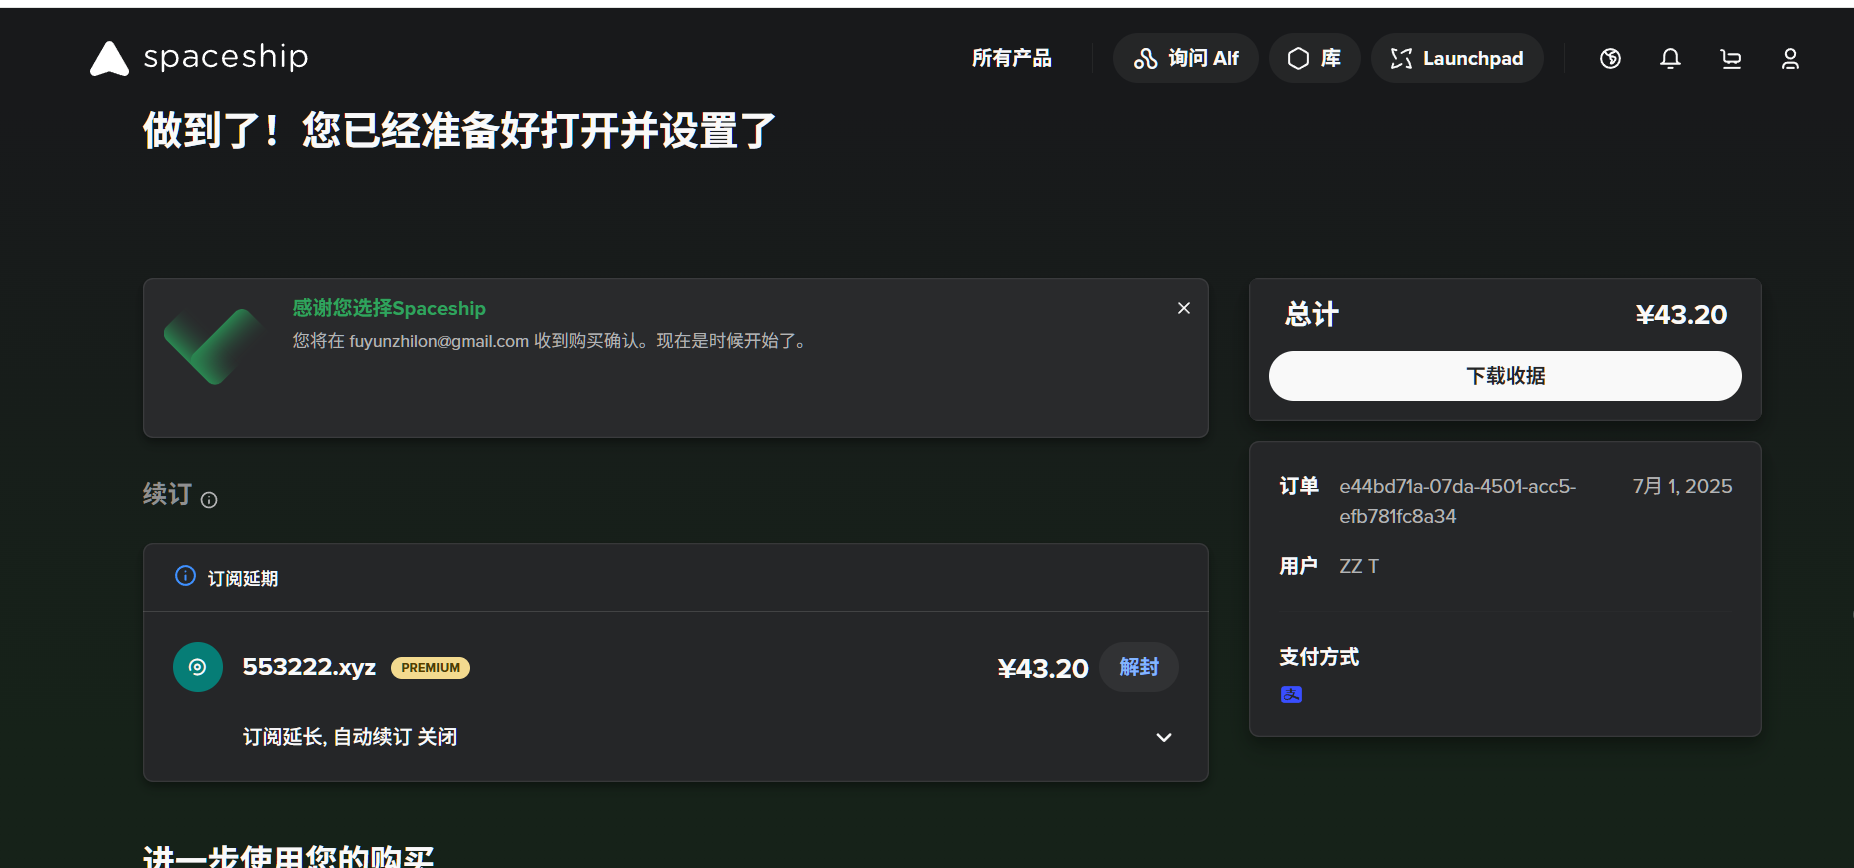This screenshot has height=868, width=1854.
Task: Dismiss the 感谢您选择Spaceship banner
Action: coord(1184,308)
